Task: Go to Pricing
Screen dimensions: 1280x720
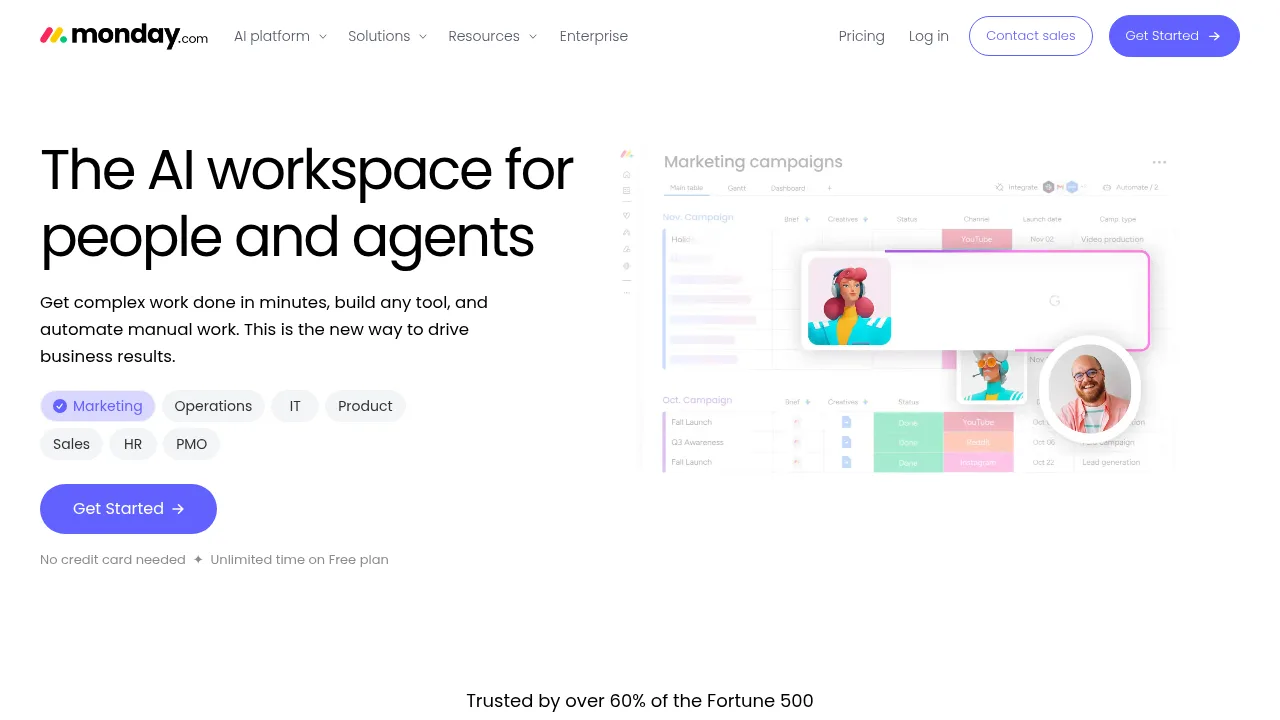Action: pos(862,36)
